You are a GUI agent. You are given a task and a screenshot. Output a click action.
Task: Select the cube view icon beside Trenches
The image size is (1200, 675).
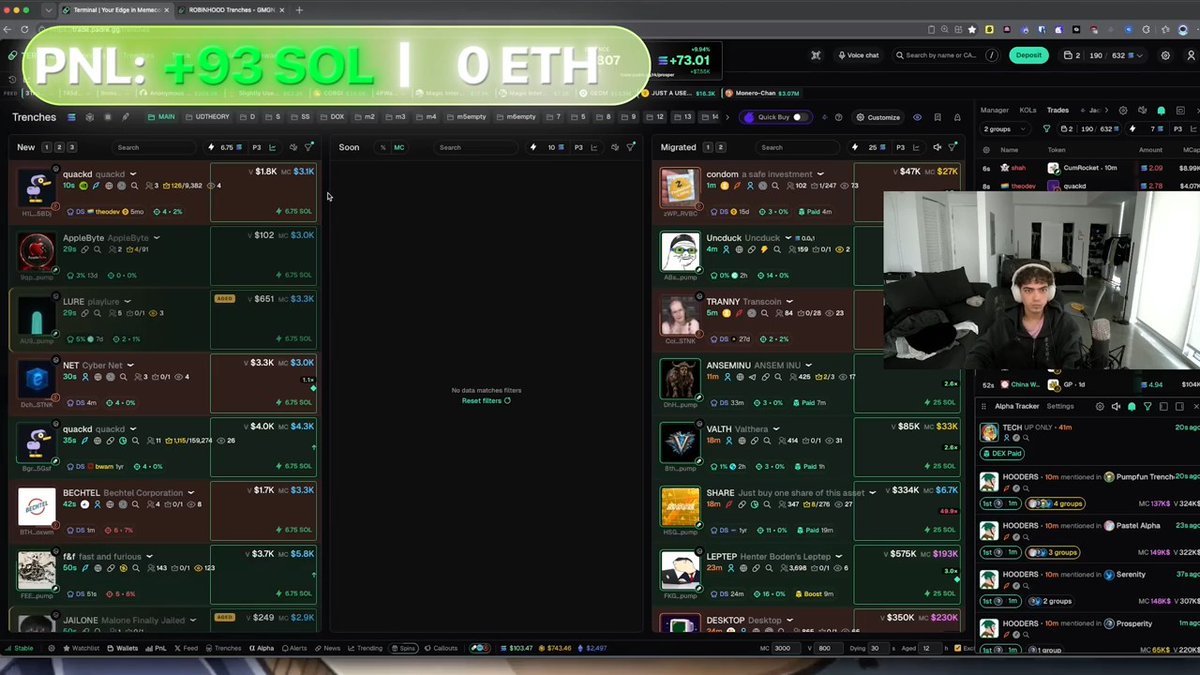(x=89, y=117)
